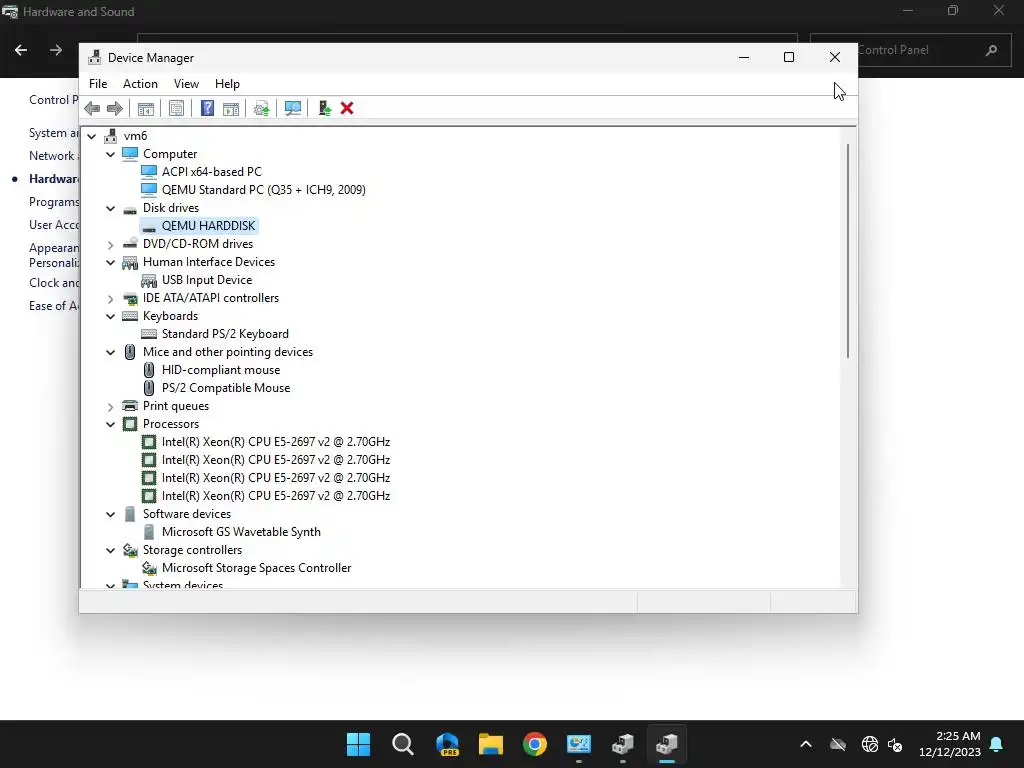
Task: Collapse the Processors category
Action: (x=110, y=424)
